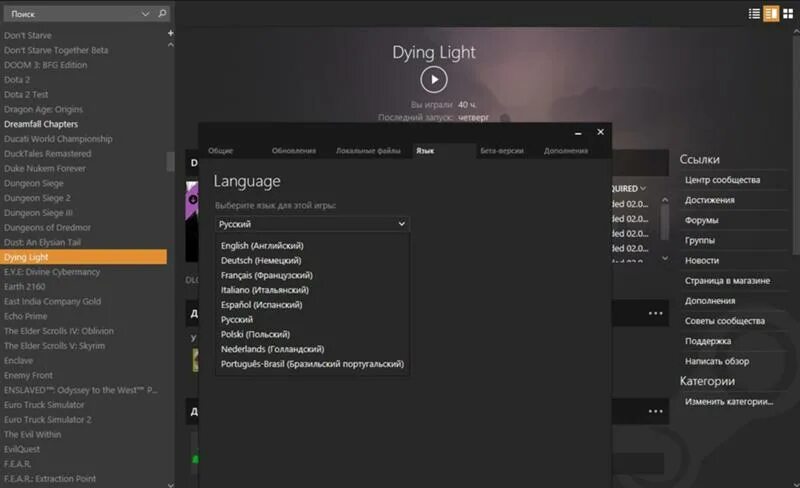Select the Язык tab
Viewport: 800px width, 488px height.
(425, 151)
